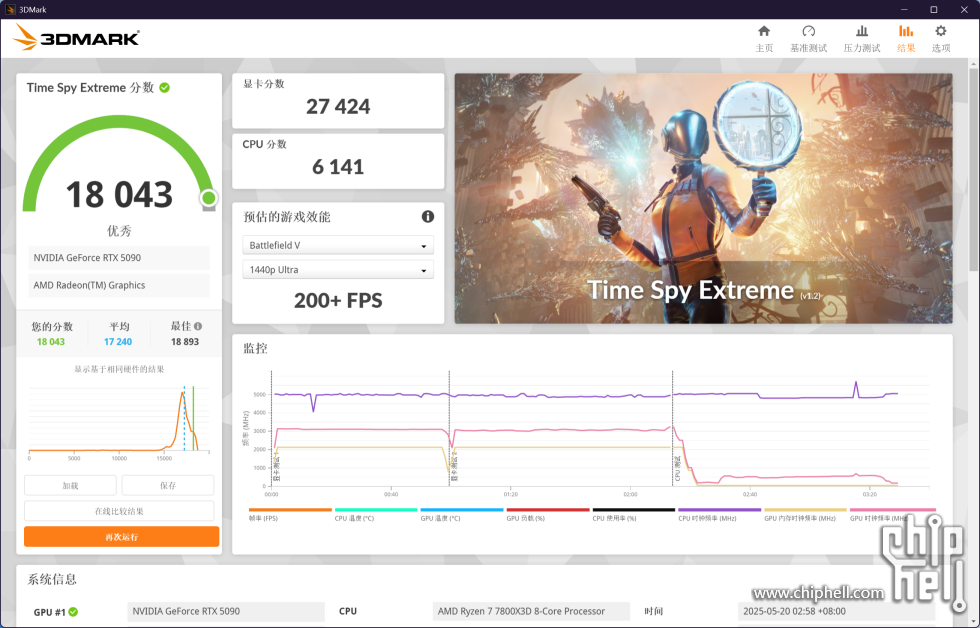Click 在线比较结果 compare online button

tap(119, 511)
